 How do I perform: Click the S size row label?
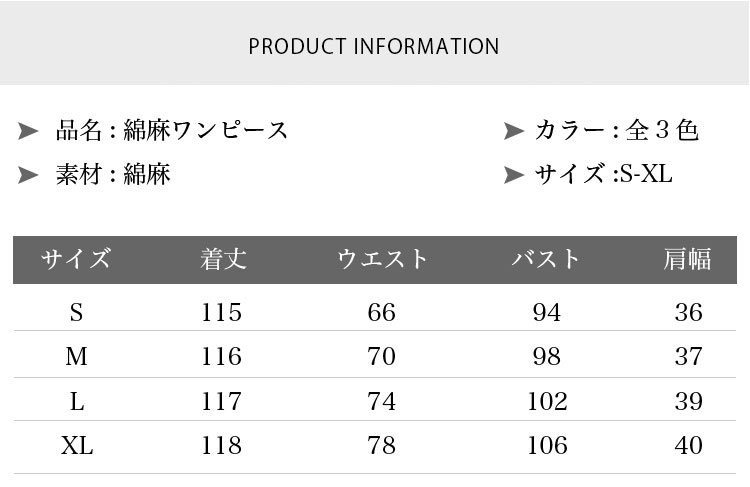tap(77, 312)
